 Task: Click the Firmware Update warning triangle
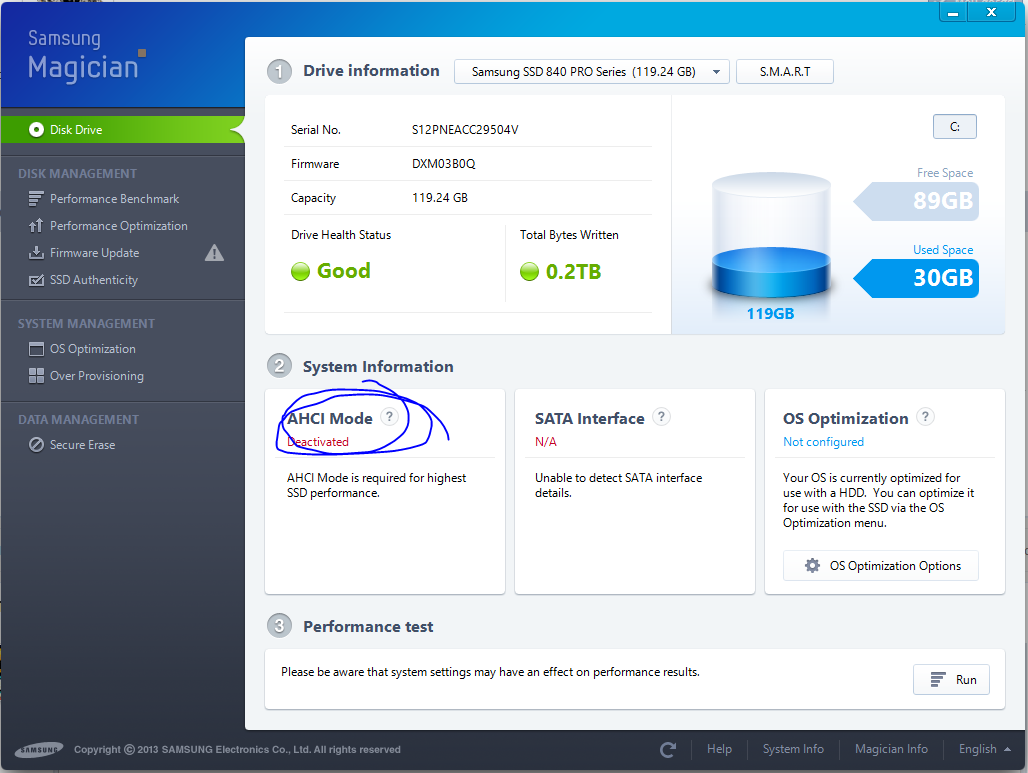(214, 252)
